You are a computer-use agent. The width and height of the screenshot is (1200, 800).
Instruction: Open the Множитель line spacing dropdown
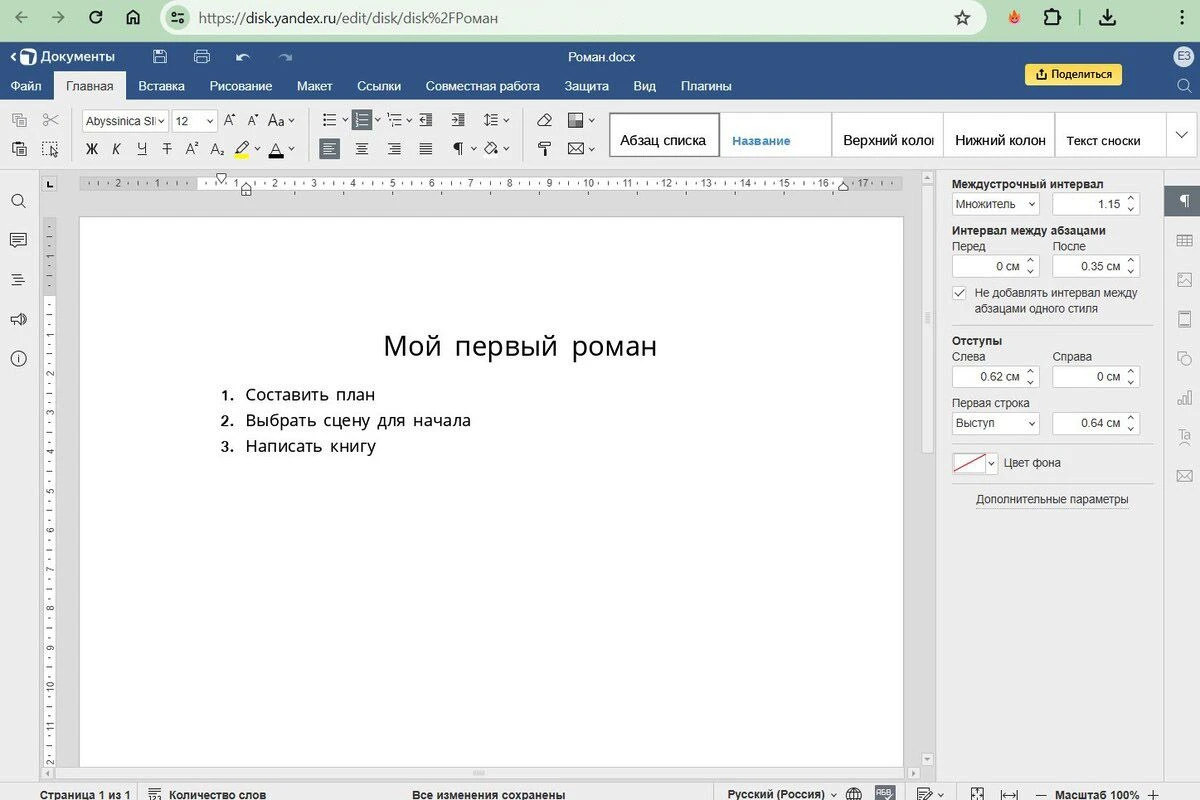[995, 204]
